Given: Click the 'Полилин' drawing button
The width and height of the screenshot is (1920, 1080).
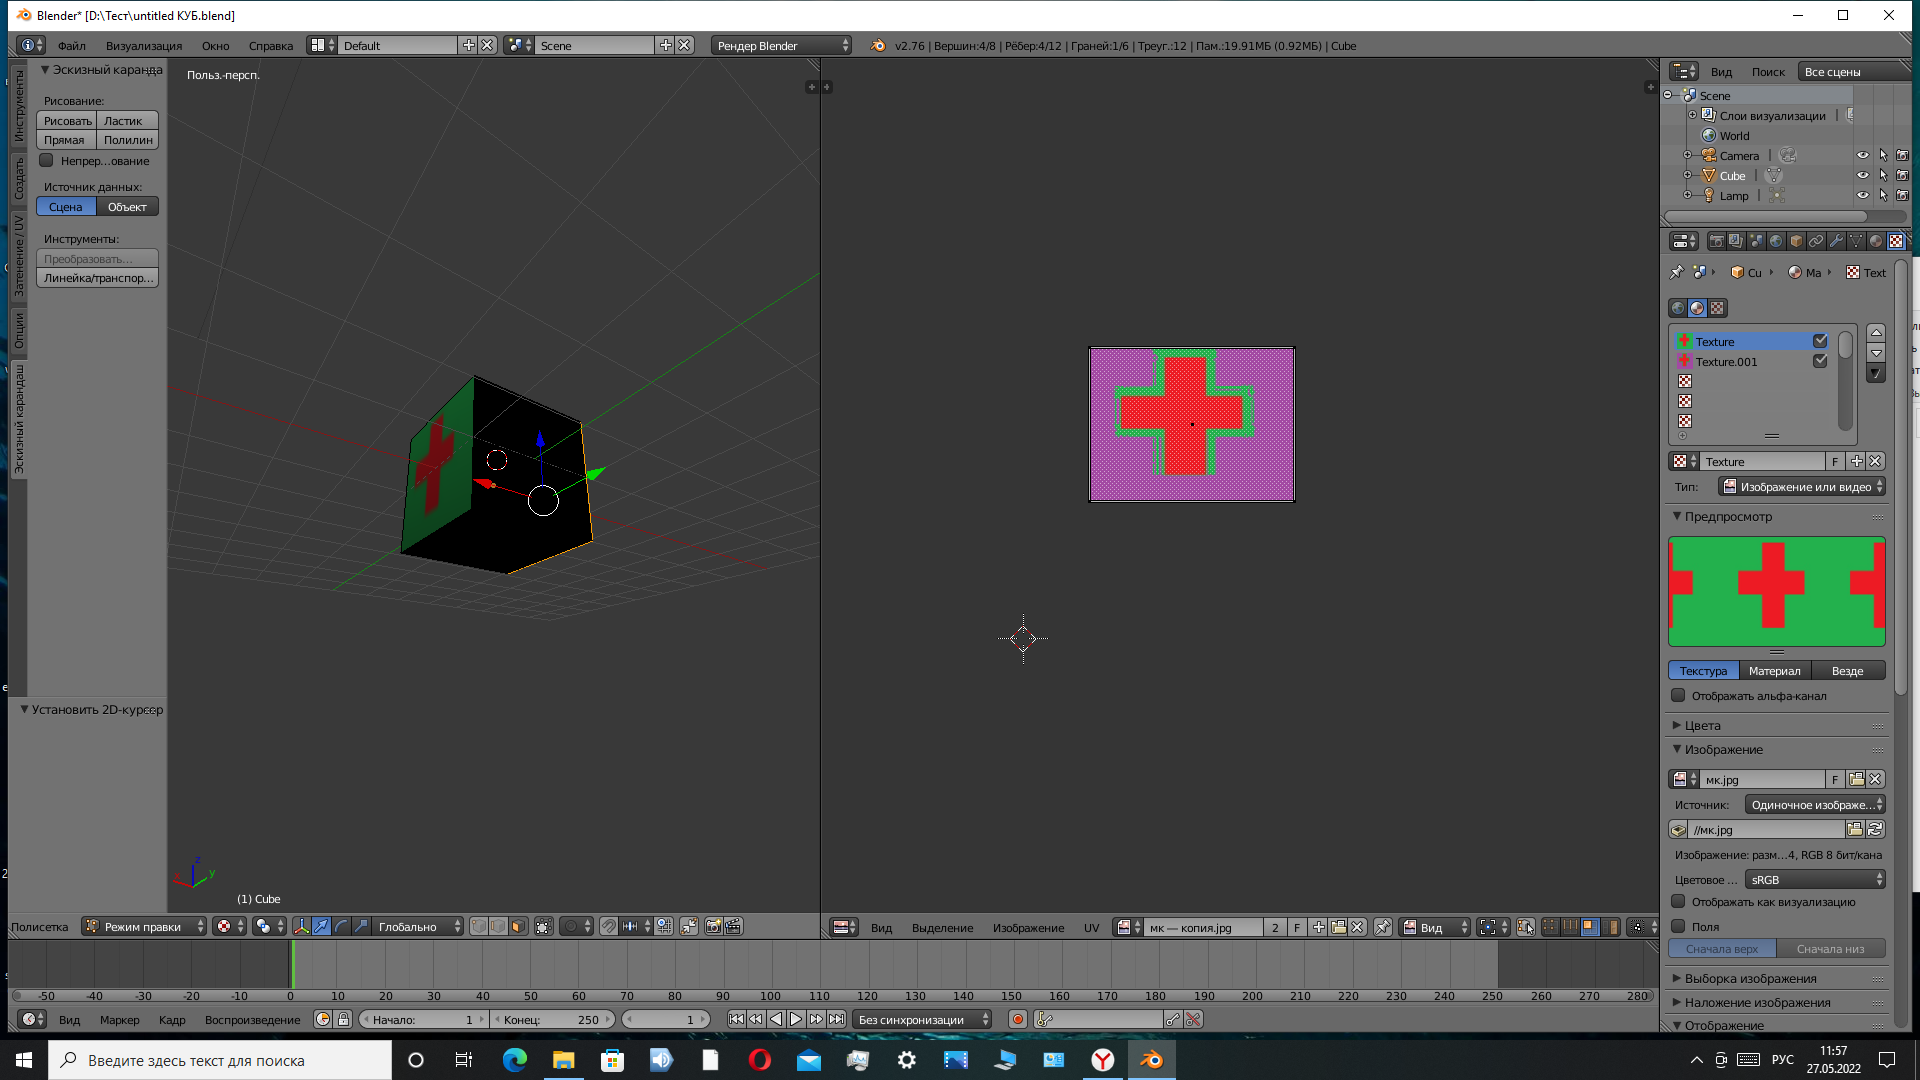Looking at the screenshot, I should 128,140.
